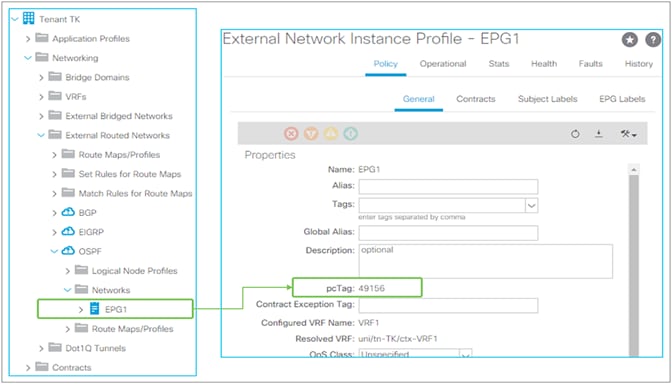Click the Application Profiles folder icon
Viewport: 672px width, 384px height.
pos(42,38)
